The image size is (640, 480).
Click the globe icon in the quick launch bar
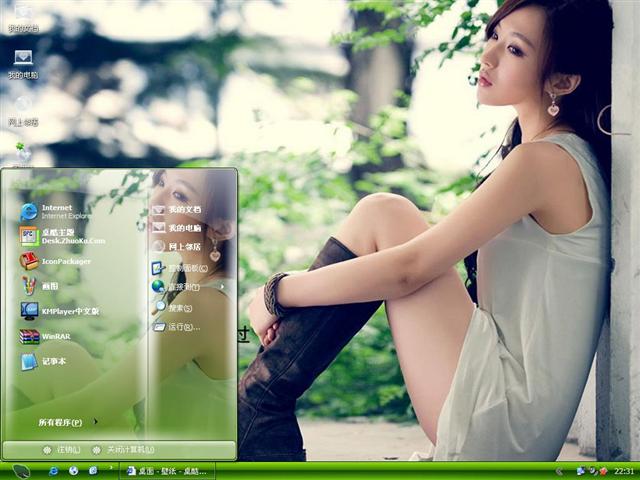coord(73,471)
